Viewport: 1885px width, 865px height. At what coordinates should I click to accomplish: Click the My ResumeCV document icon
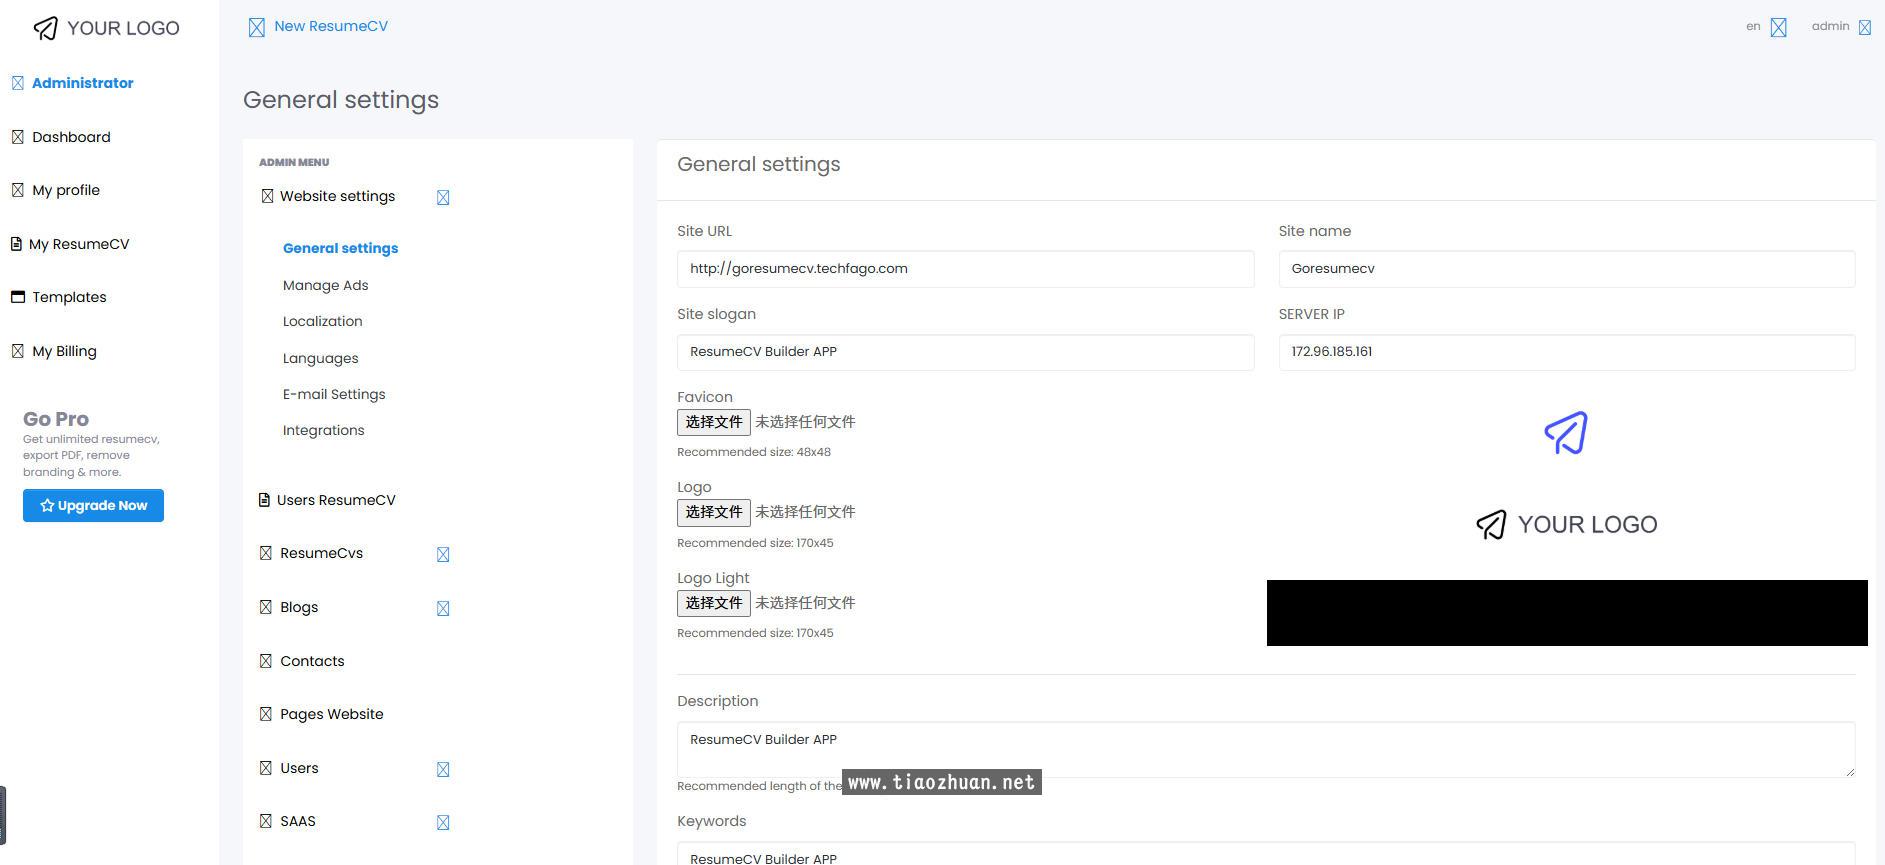tap(16, 244)
